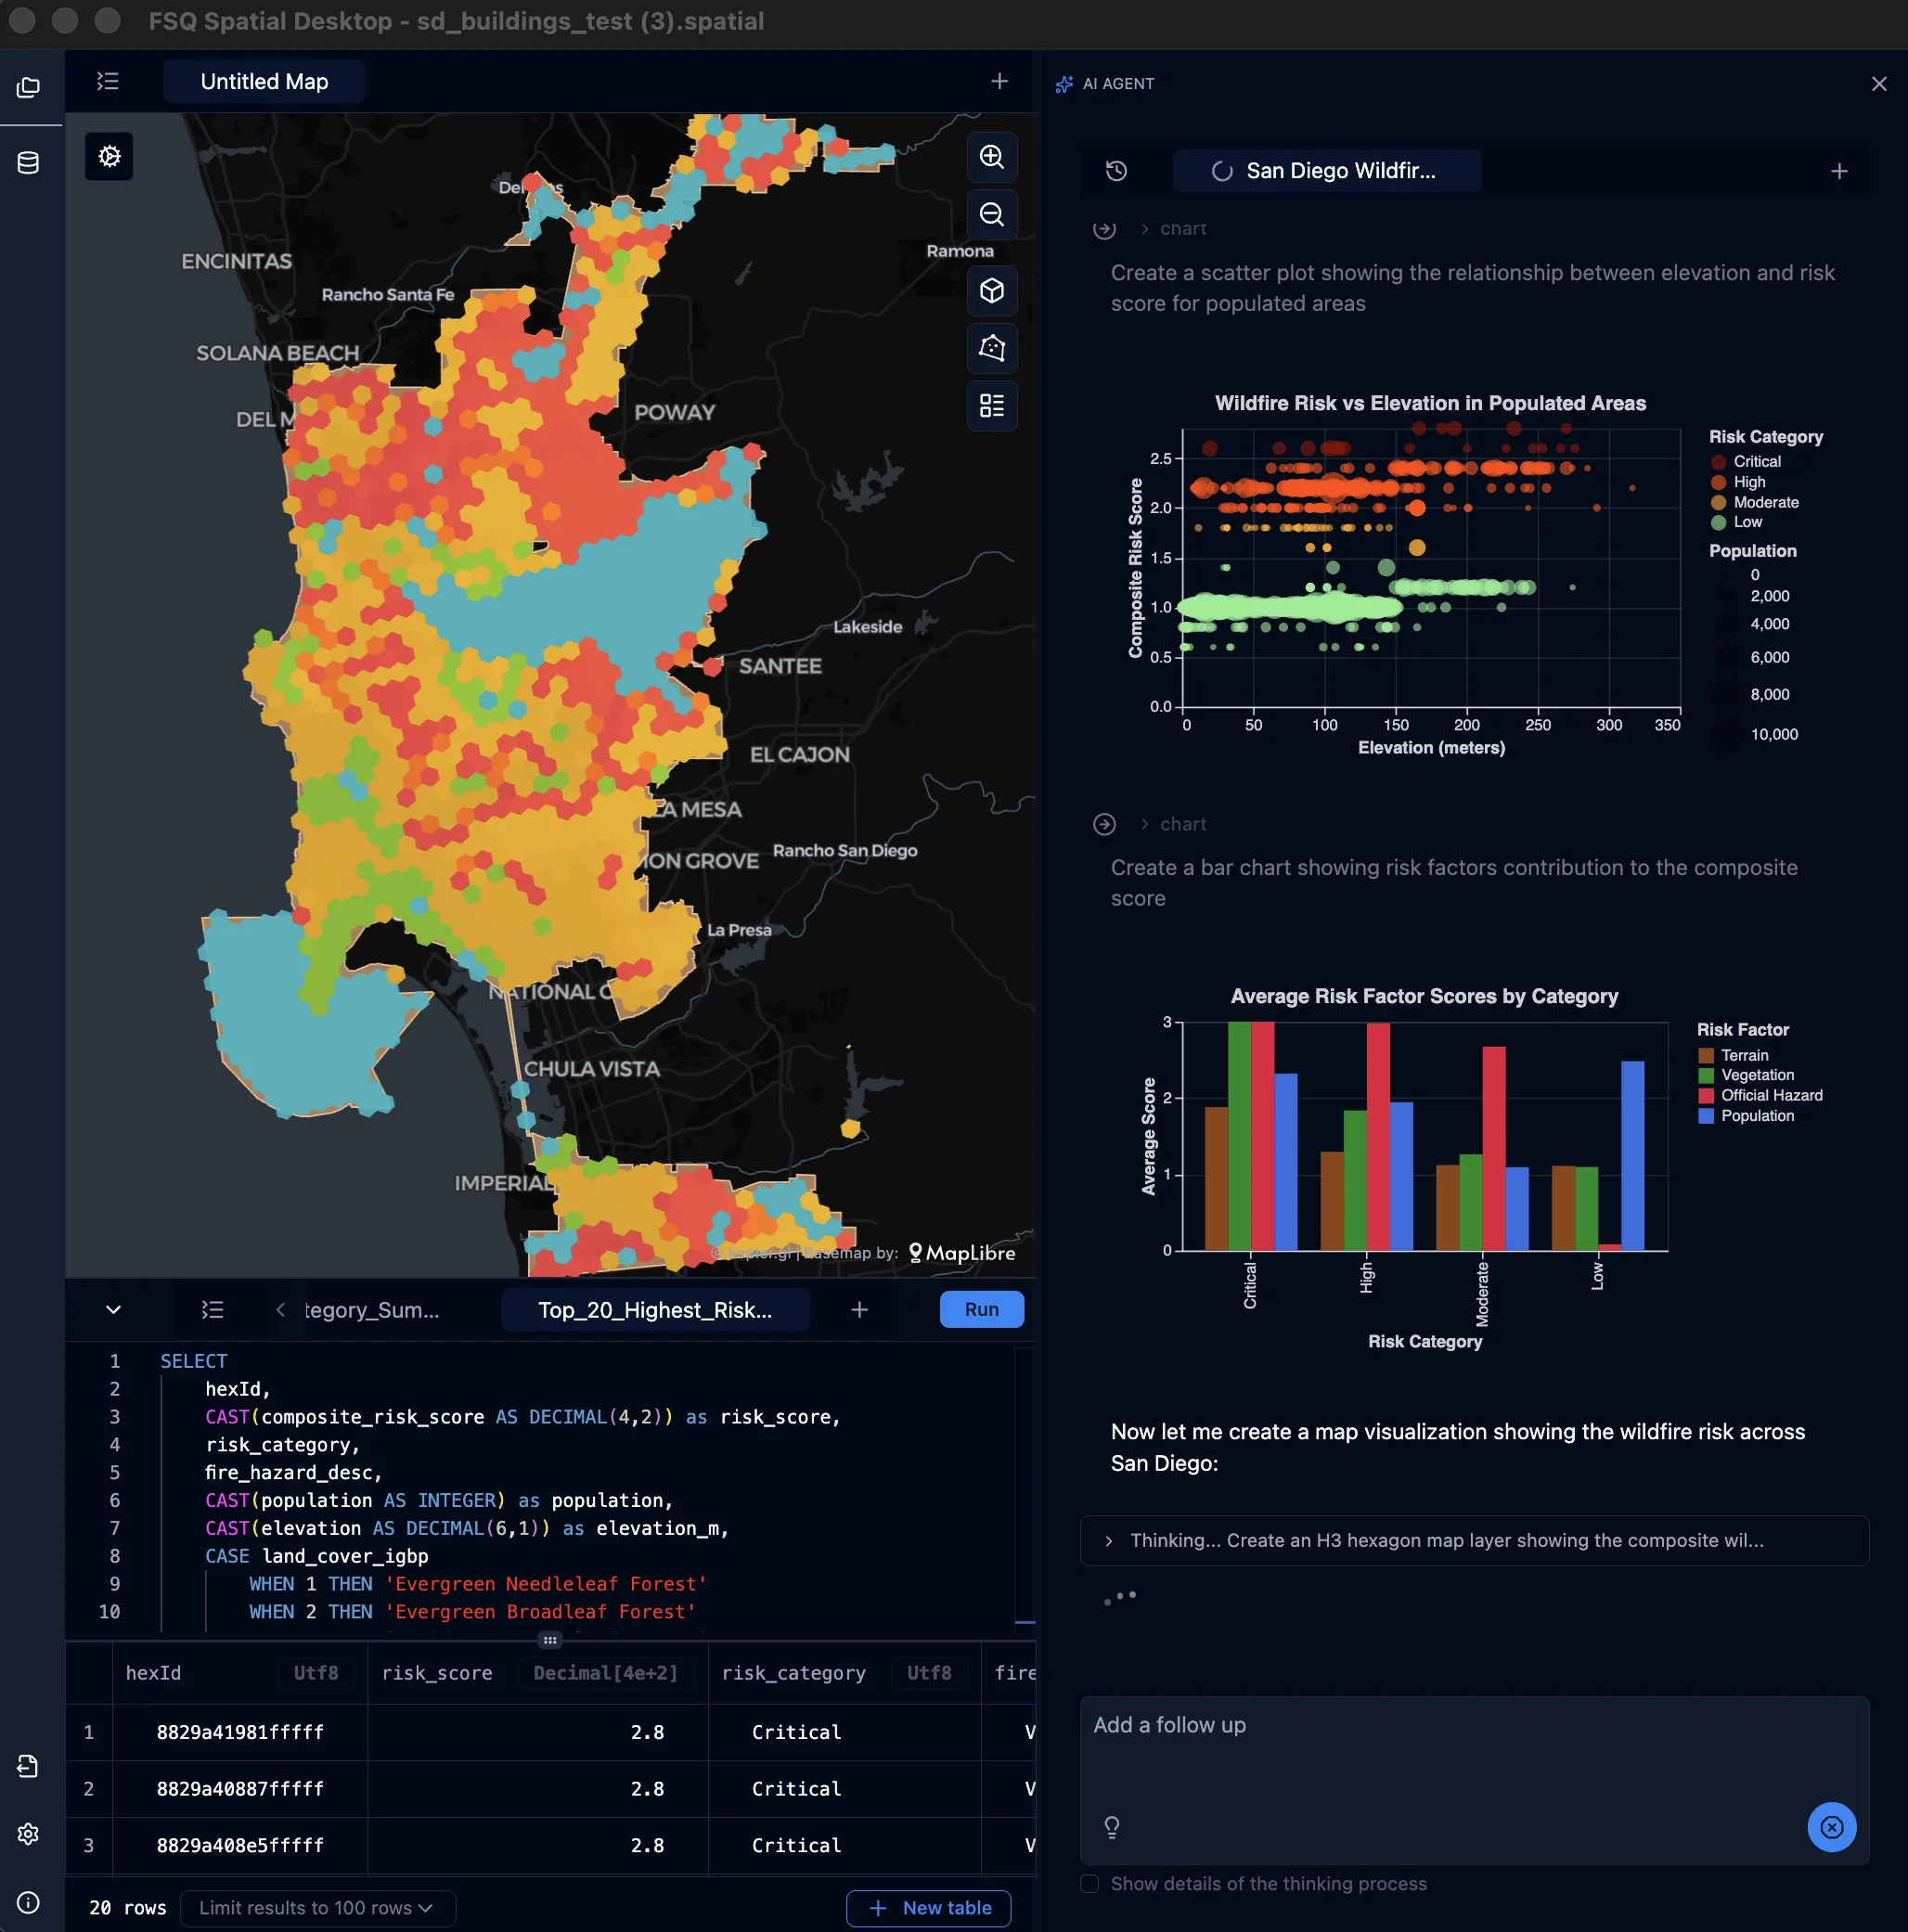
Task: Grab the editor-results splitter handle
Action: point(549,1640)
